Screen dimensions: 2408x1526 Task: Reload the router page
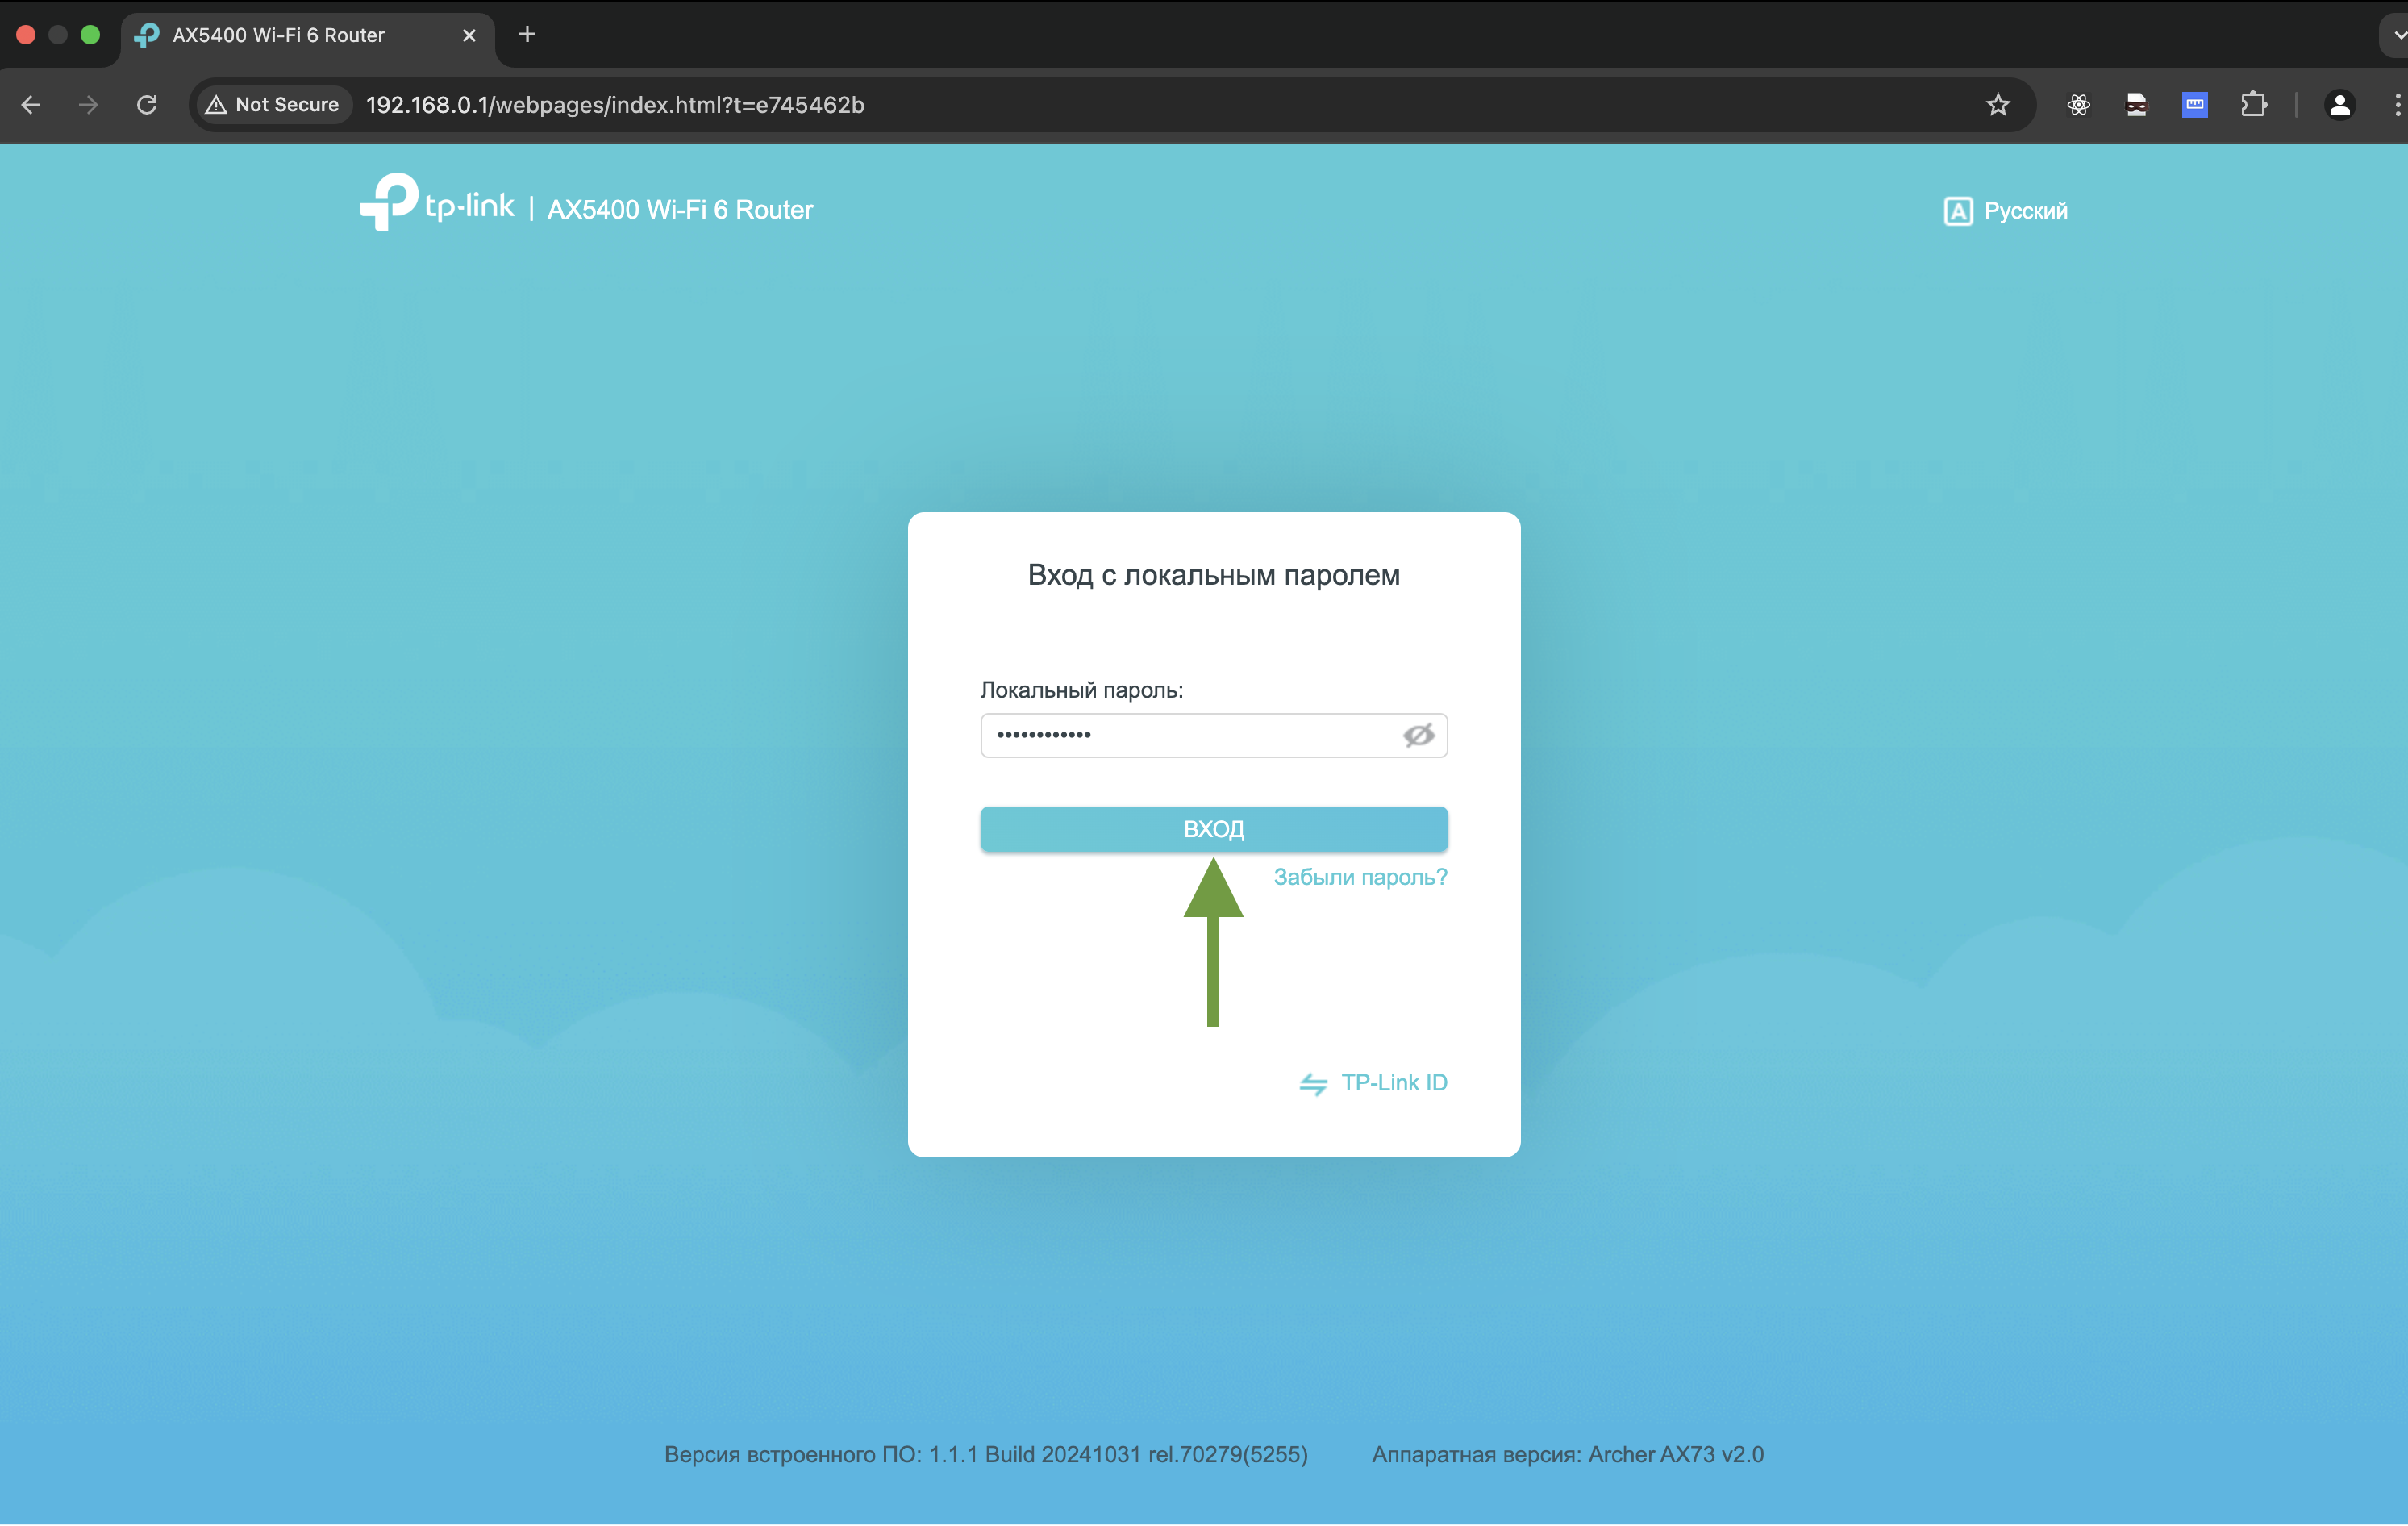tap(147, 105)
